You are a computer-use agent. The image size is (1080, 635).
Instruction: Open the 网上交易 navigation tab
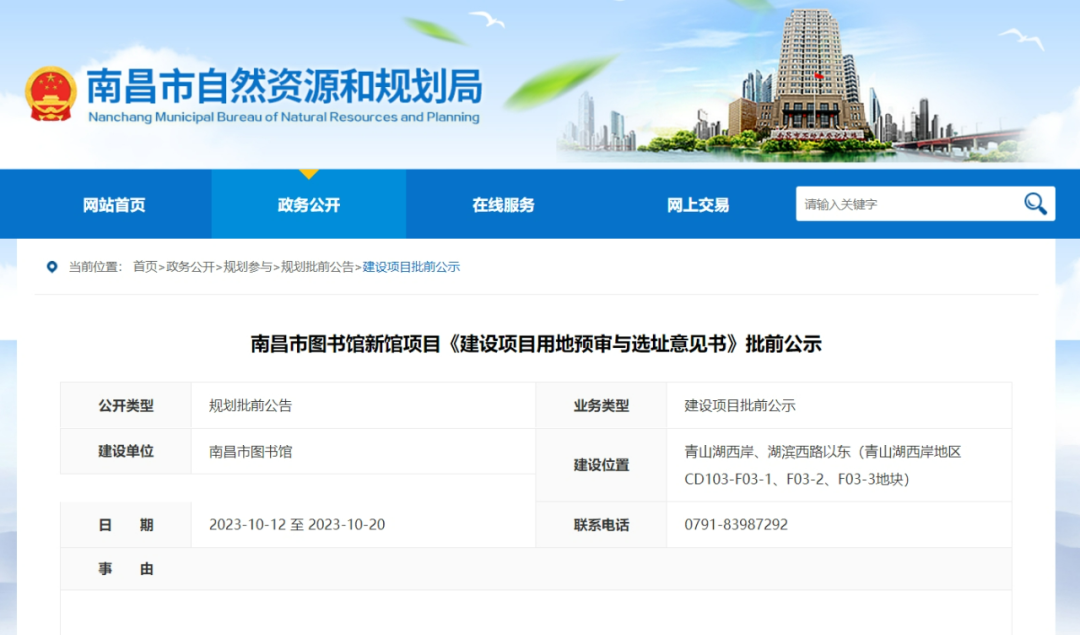(698, 205)
